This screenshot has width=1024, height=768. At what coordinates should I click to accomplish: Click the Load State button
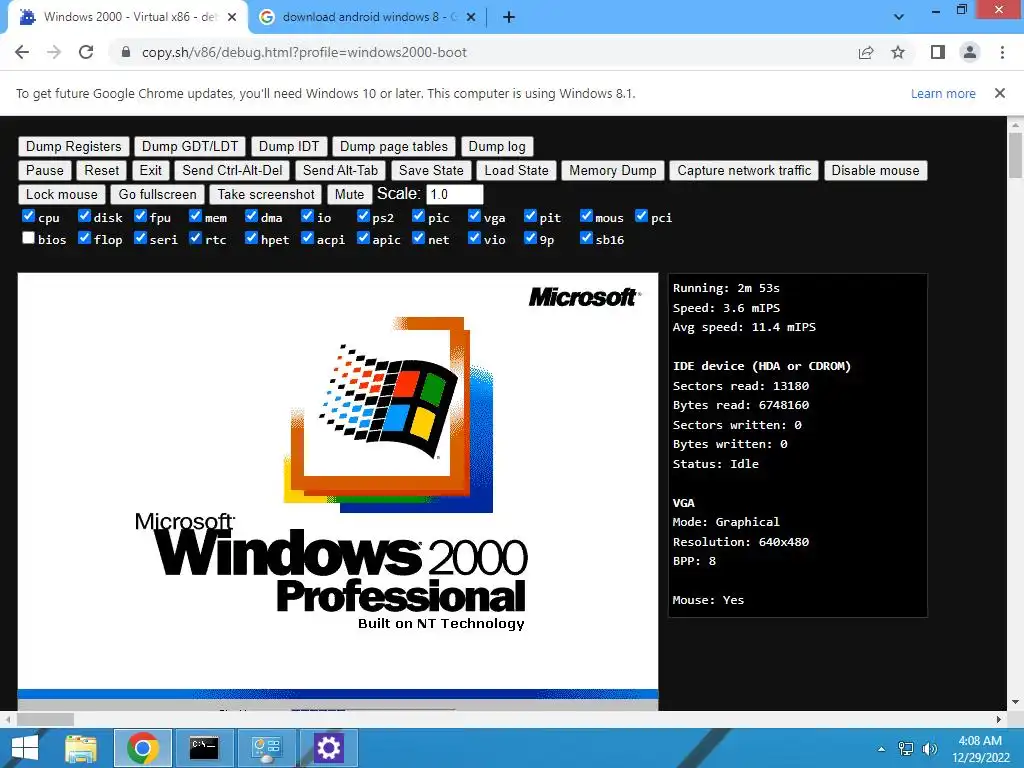click(517, 170)
